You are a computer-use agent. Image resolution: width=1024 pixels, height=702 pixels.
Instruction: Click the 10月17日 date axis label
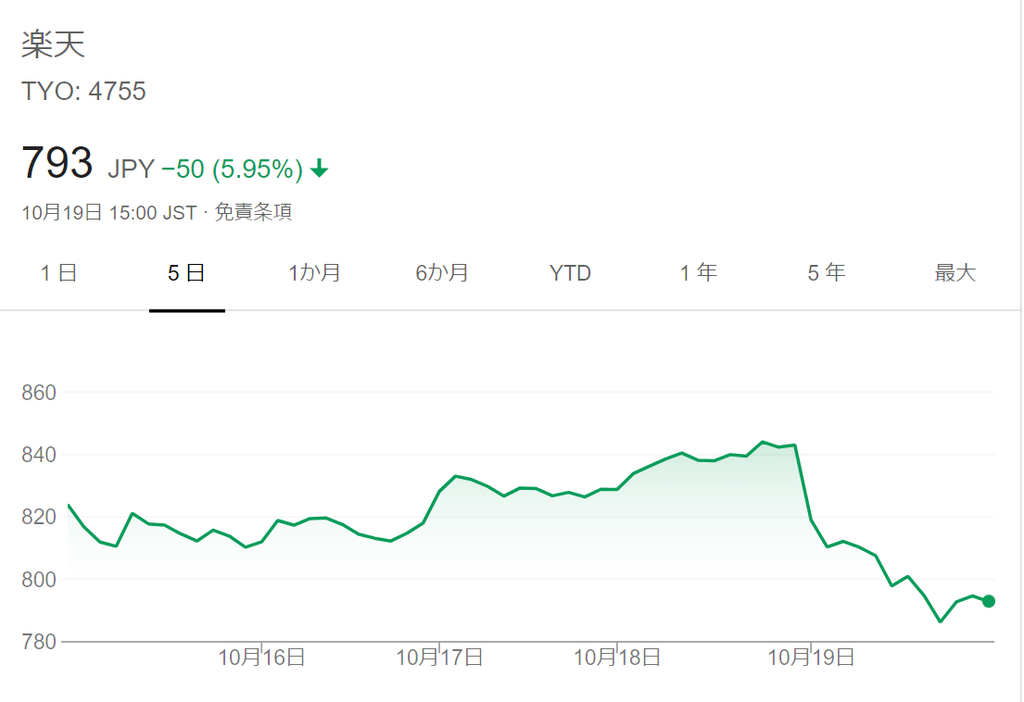click(440, 658)
